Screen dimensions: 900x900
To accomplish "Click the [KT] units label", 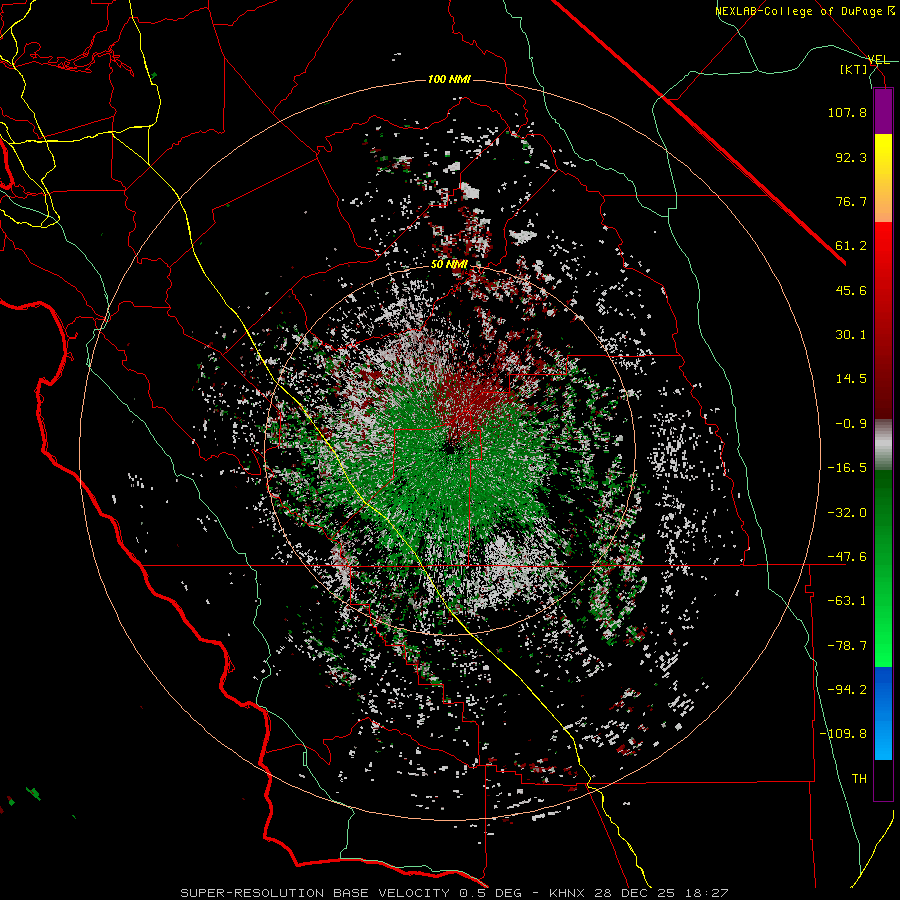I will tap(854, 69).
